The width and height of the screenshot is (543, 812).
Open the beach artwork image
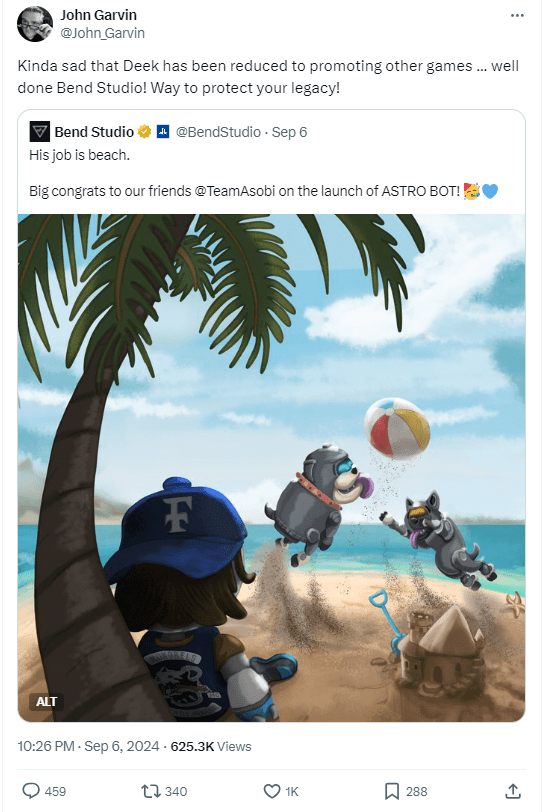click(271, 468)
